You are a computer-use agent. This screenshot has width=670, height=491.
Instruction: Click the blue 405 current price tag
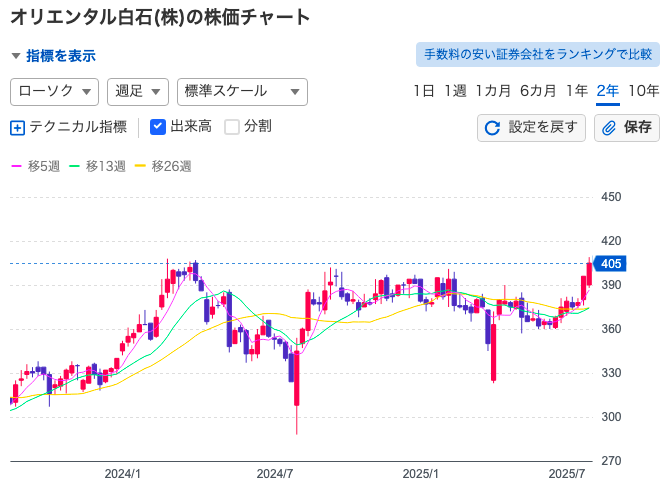610,264
